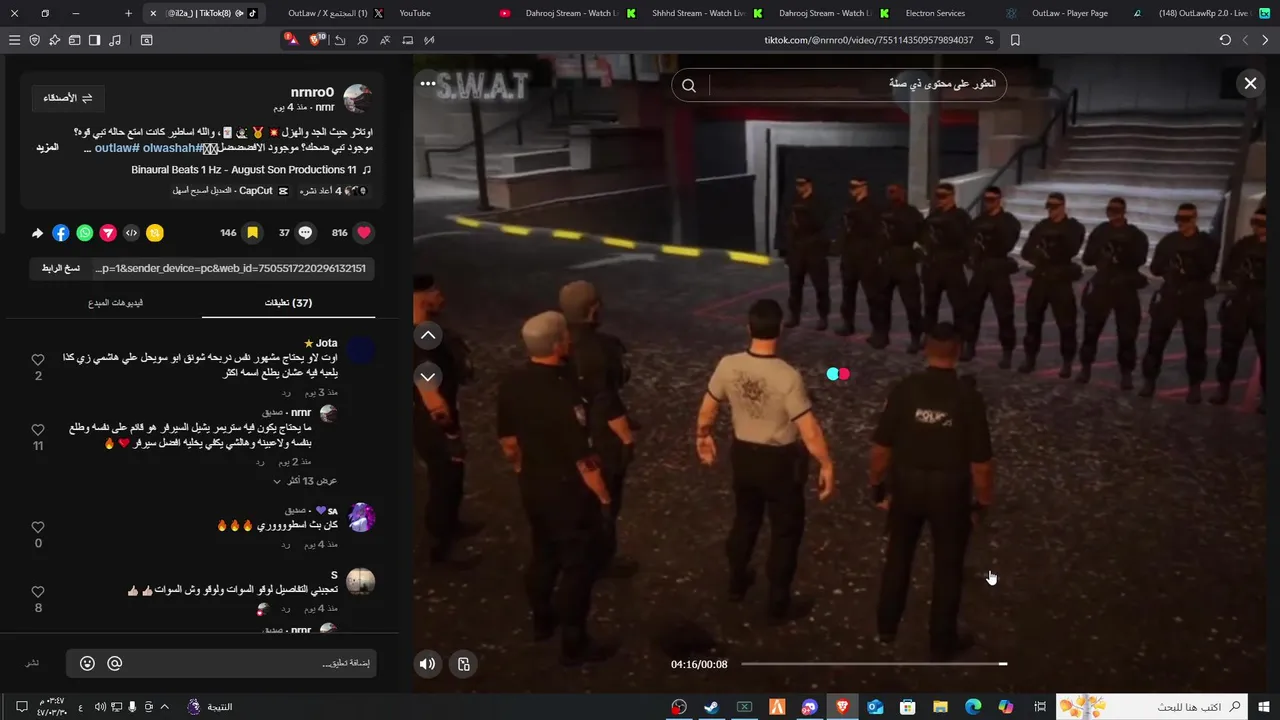Open the music playlist icon in toolbar
Viewport: 1280px width, 720px height.
click(115, 40)
